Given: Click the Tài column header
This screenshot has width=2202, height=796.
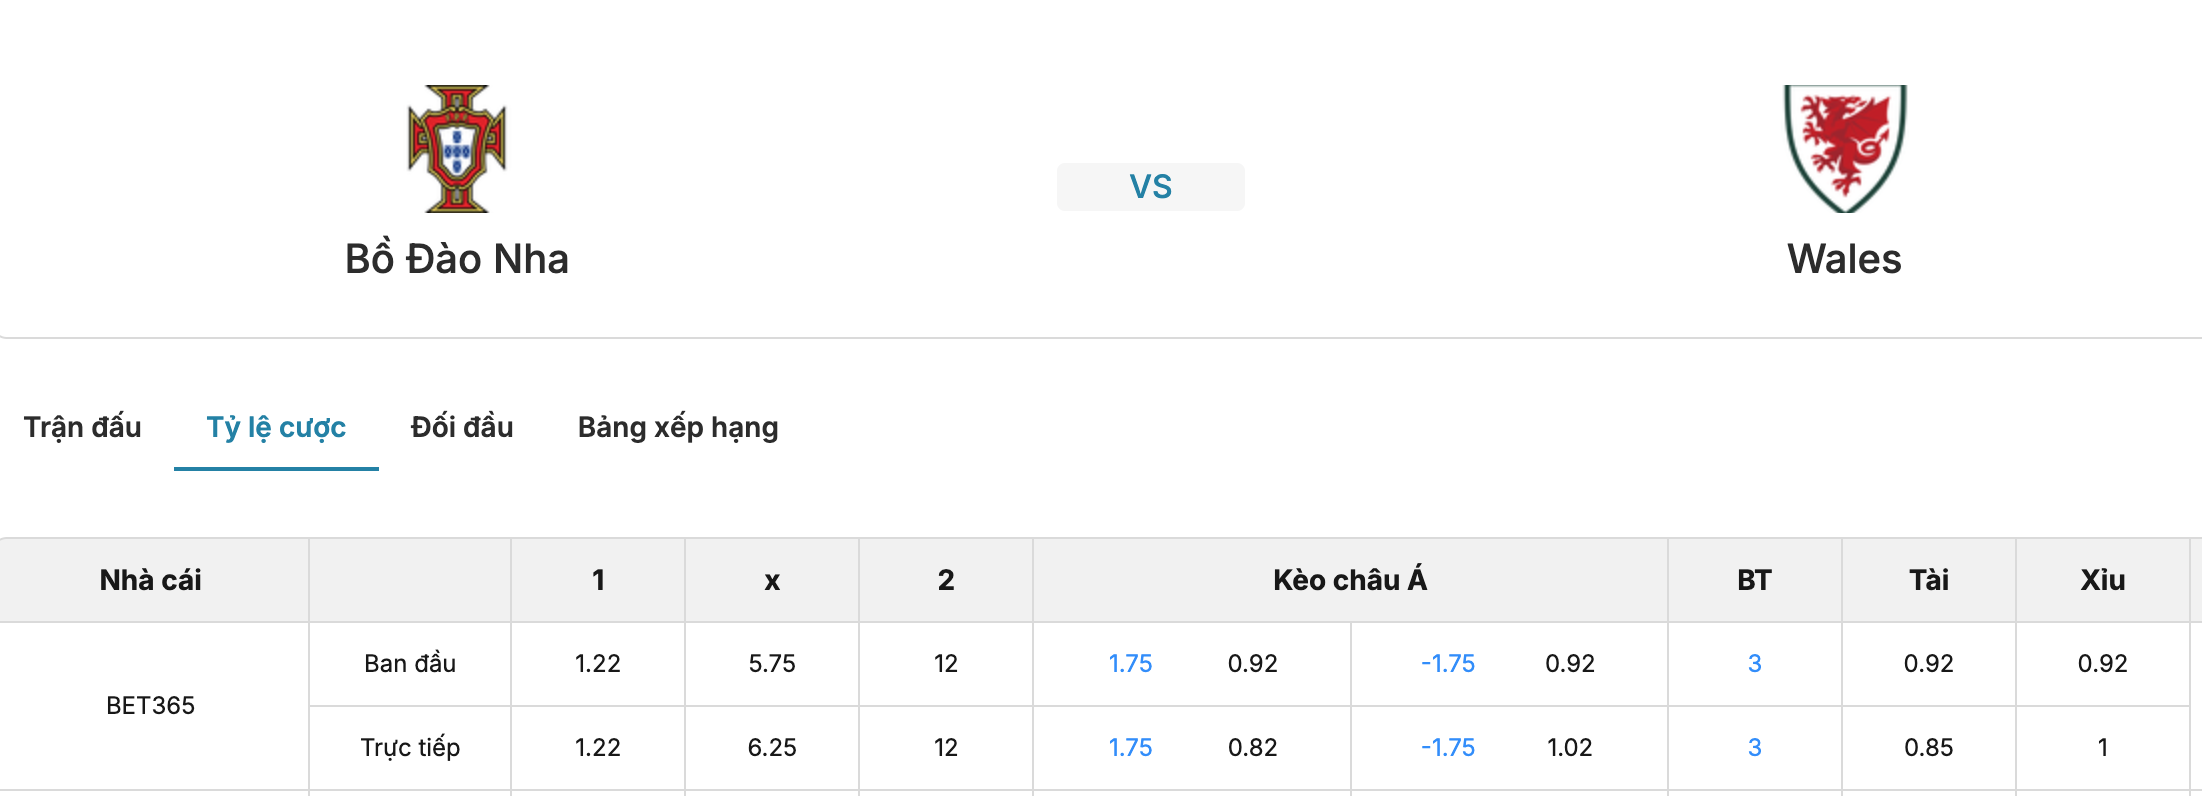Looking at the screenshot, I should click(1929, 580).
